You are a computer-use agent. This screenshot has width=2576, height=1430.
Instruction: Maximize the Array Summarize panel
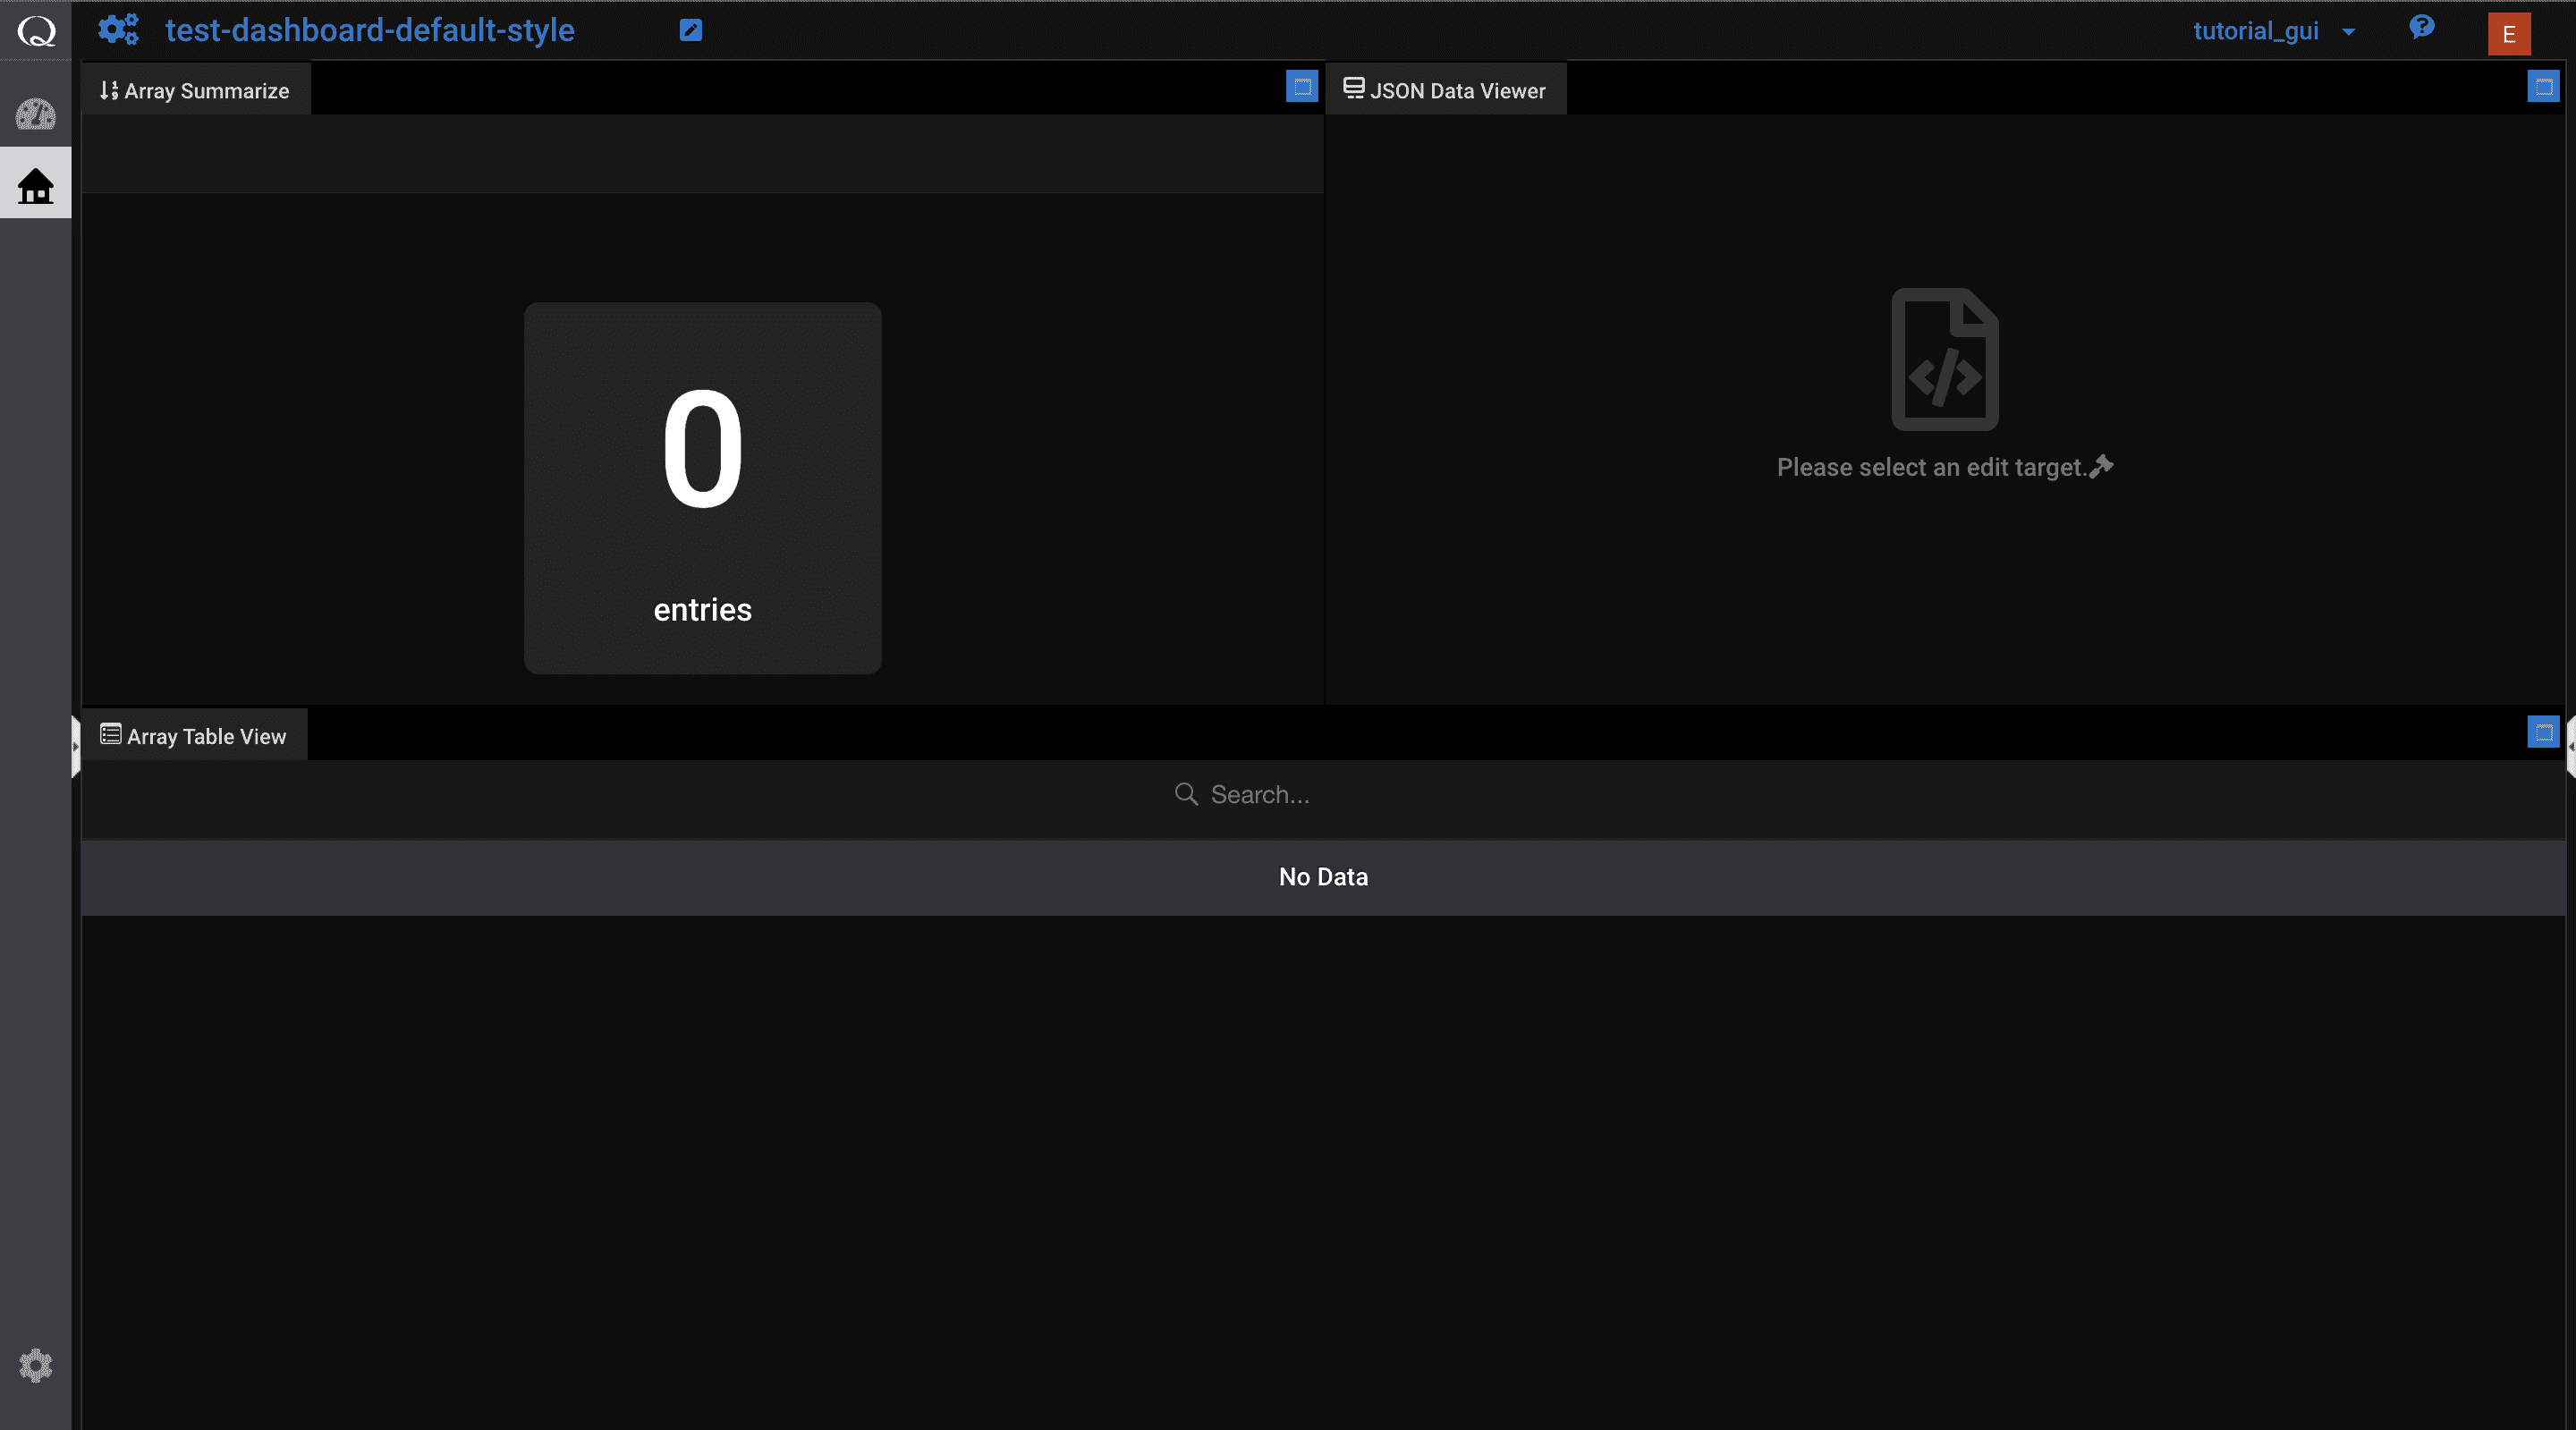1301,86
